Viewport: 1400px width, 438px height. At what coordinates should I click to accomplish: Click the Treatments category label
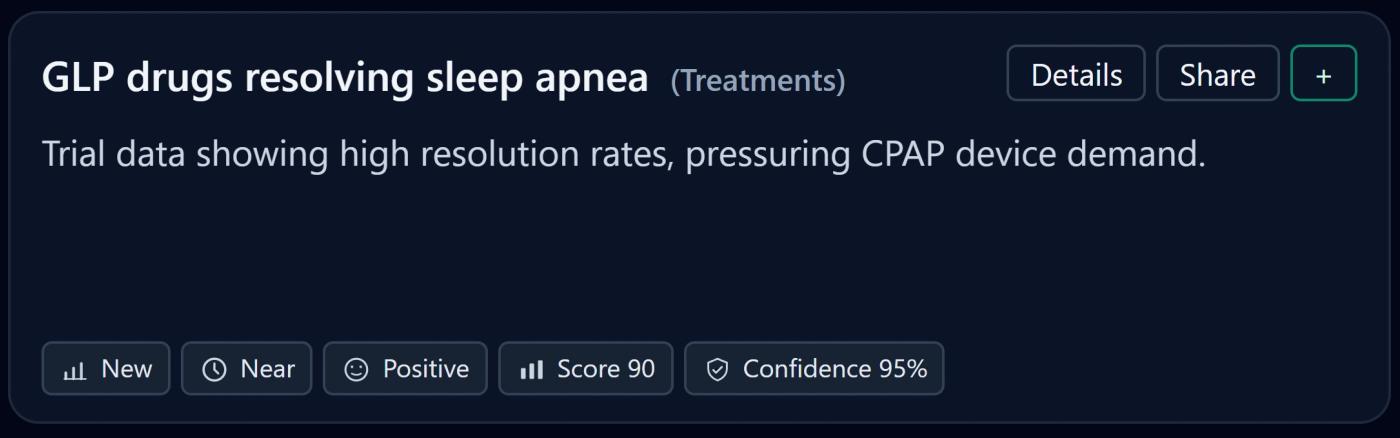[757, 80]
